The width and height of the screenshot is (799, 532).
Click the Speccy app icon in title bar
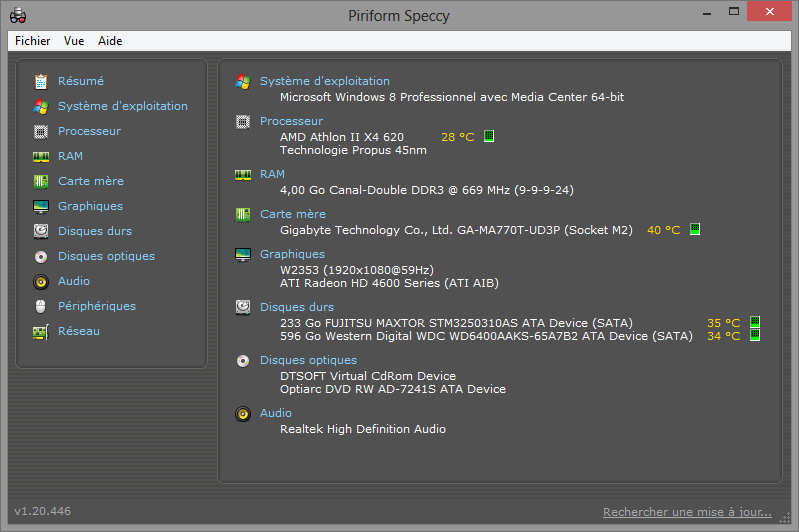pyautogui.click(x=18, y=16)
